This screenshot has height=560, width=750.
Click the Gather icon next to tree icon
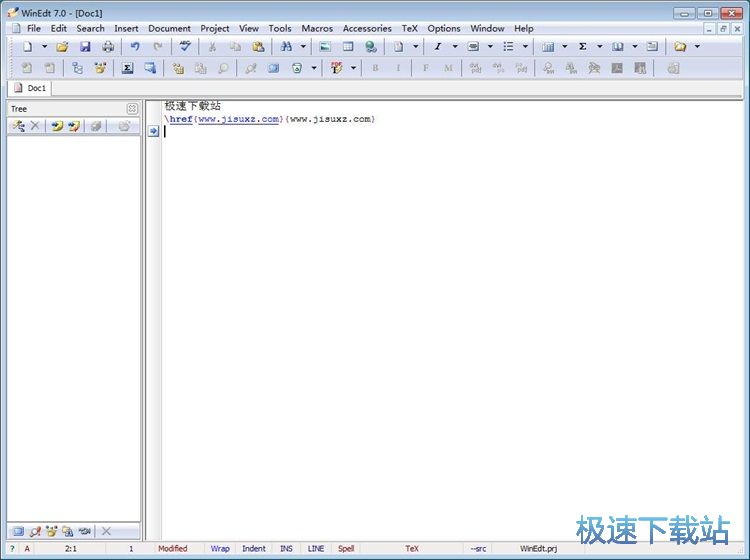coord(100,68)
